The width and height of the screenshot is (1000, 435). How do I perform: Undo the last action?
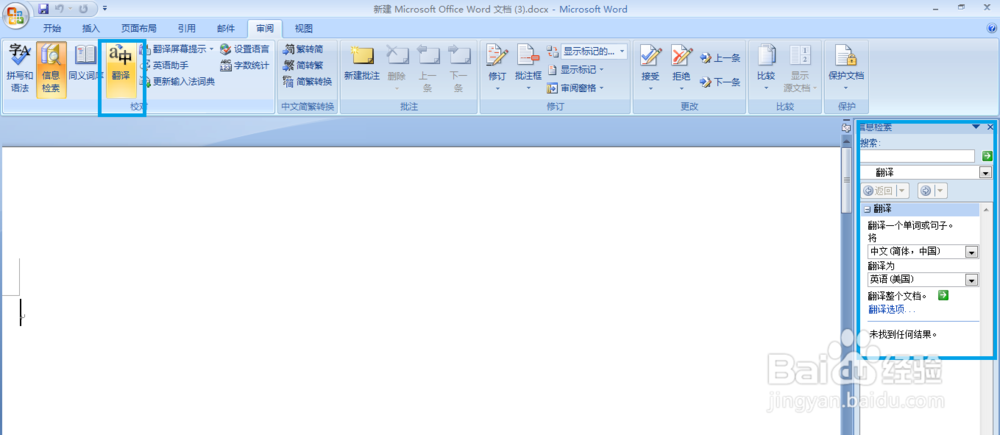pos(59,9)
